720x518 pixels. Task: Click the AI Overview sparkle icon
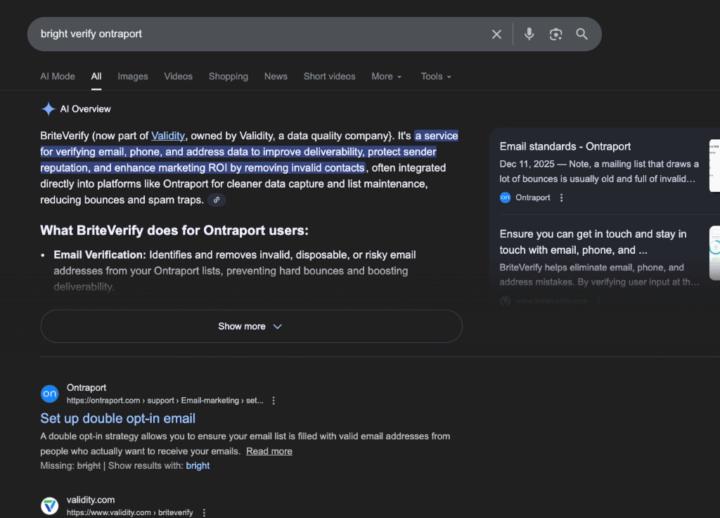(x=48, y=109)
